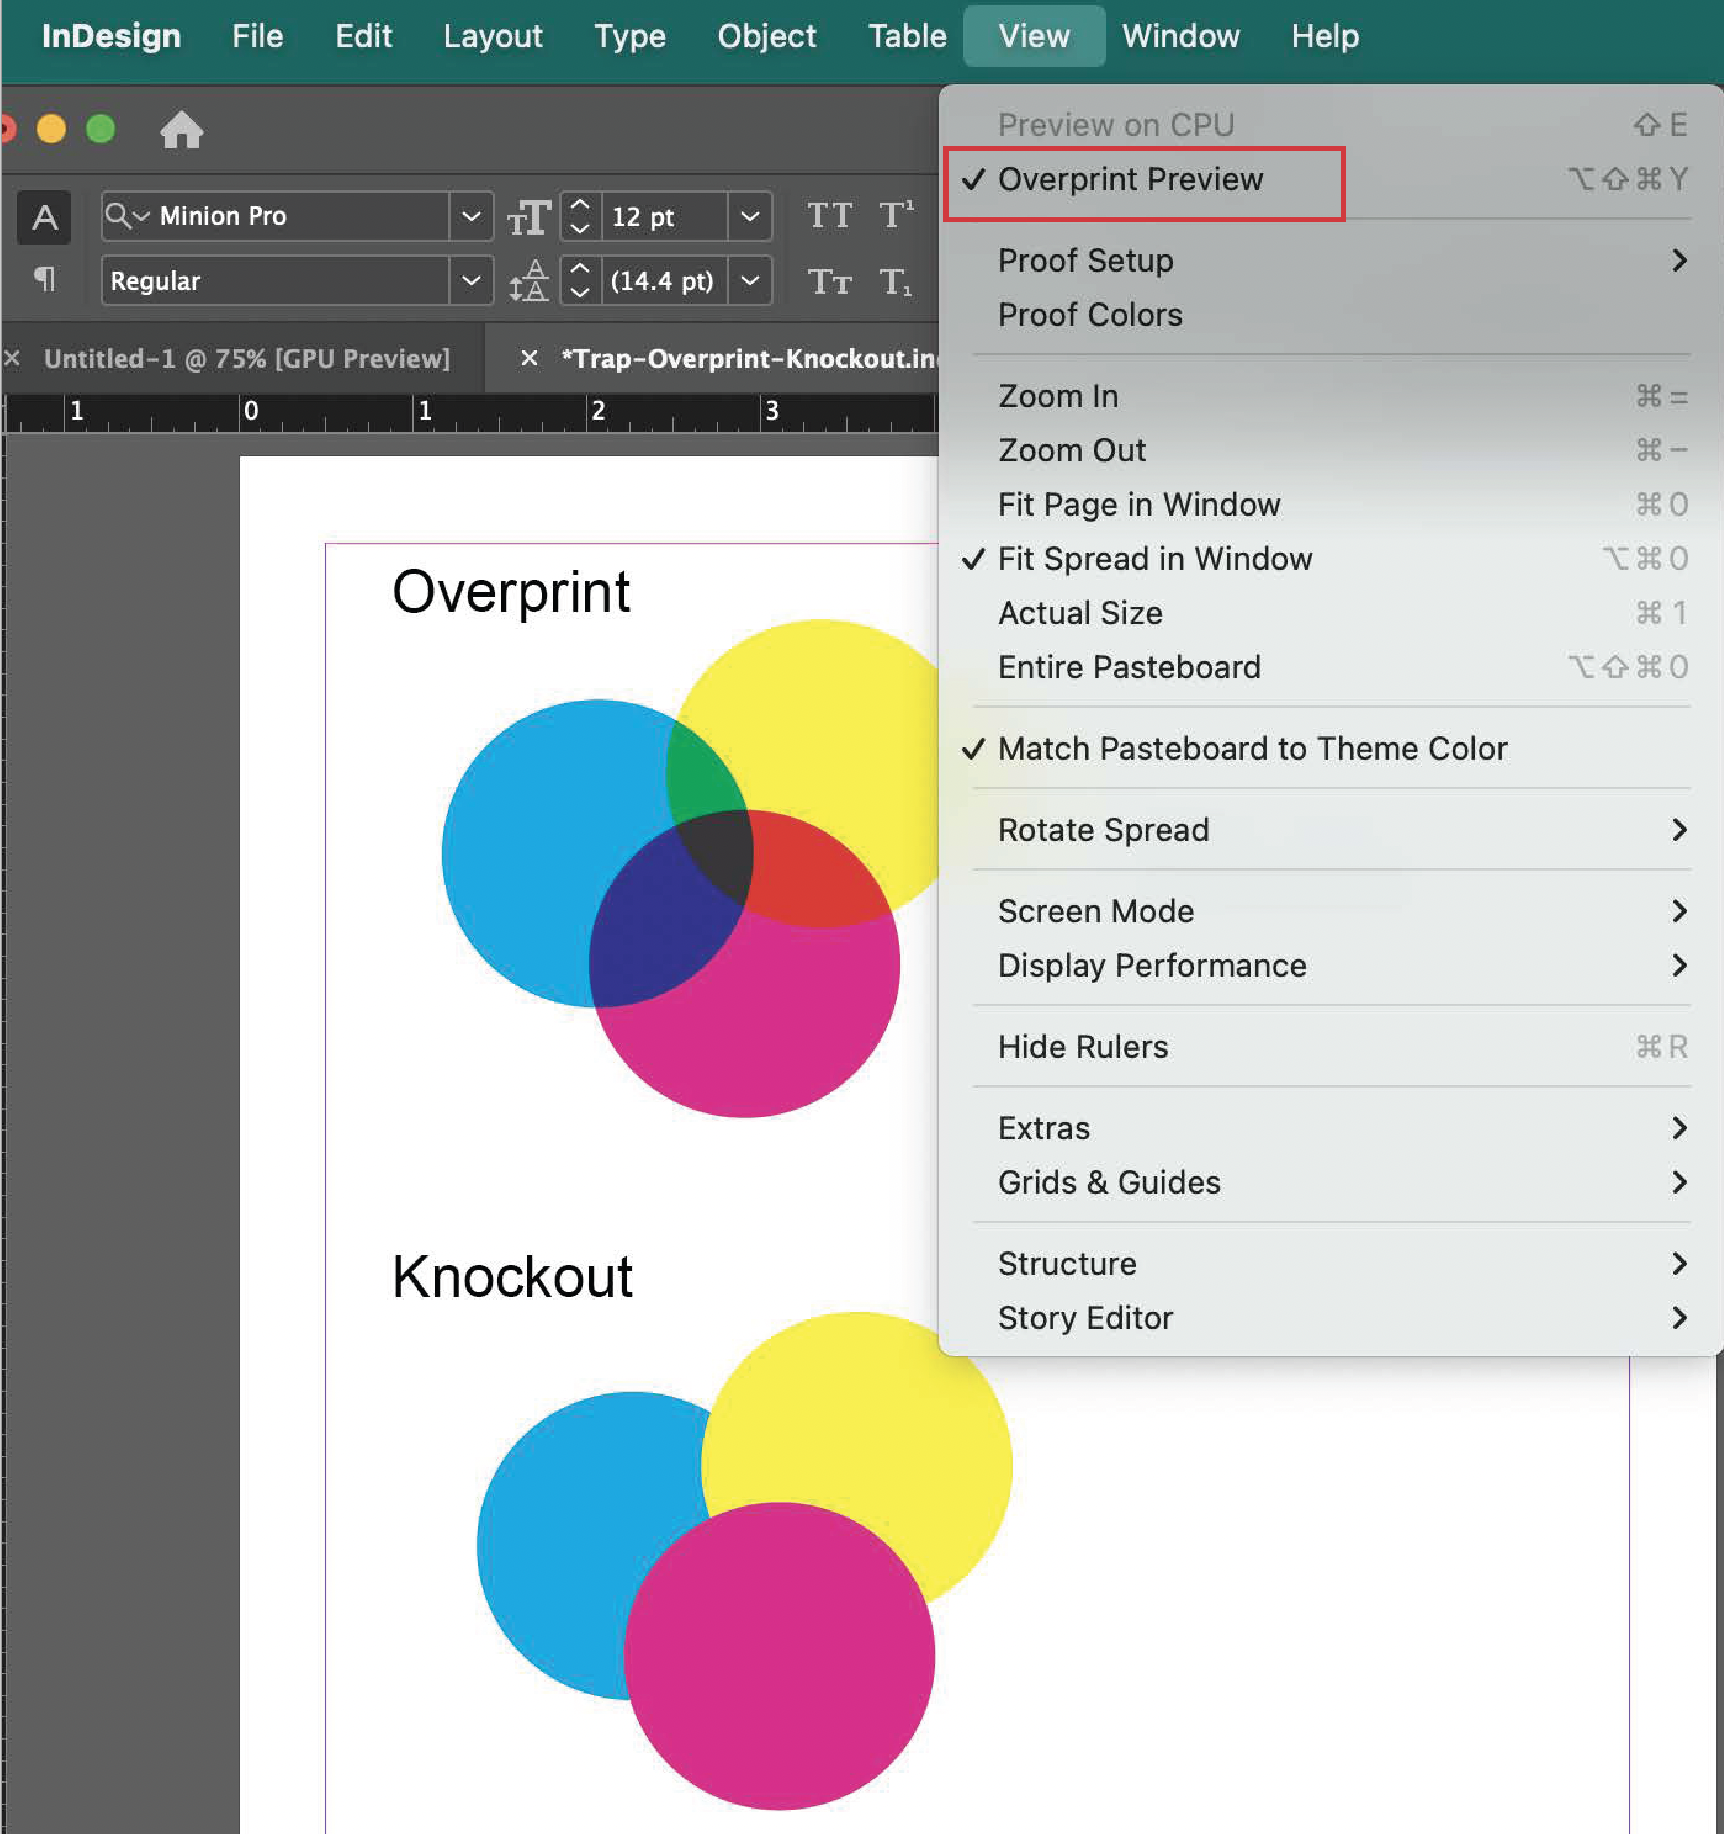Open the Object menu
The height and width of the screenshot is (1834, 1724).
click(767, 36)
